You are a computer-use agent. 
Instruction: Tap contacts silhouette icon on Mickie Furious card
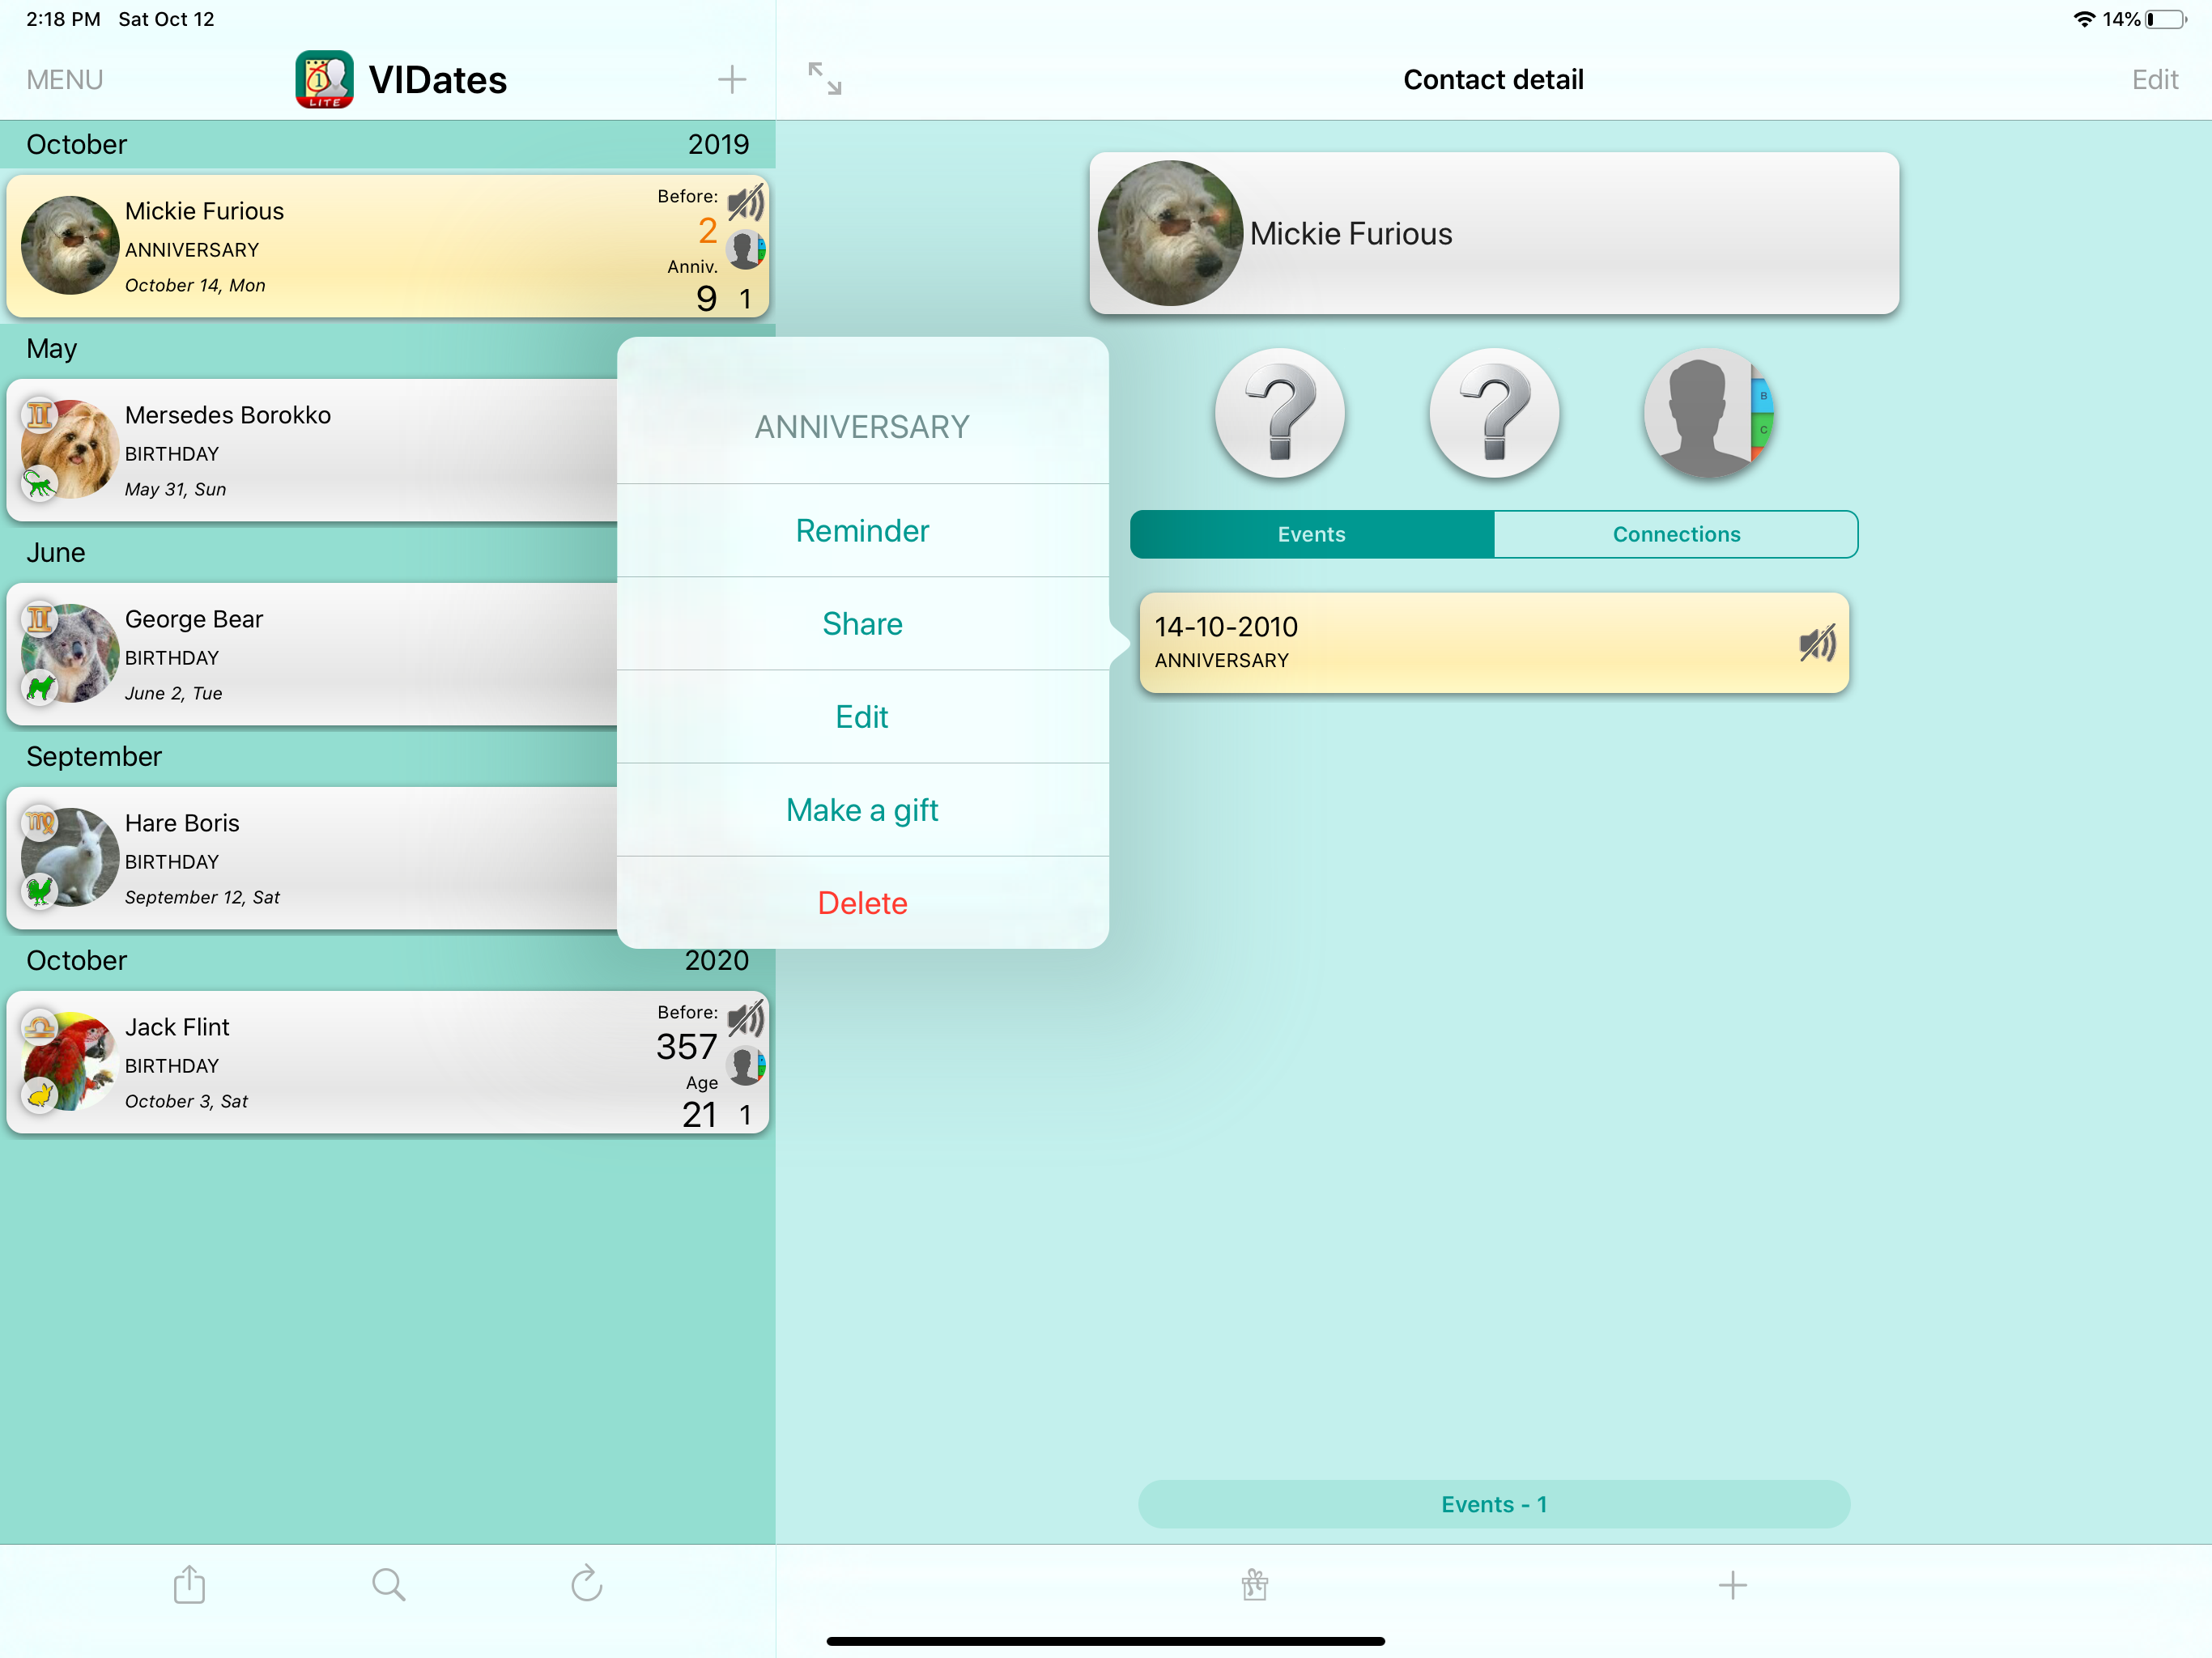(746, 250)
